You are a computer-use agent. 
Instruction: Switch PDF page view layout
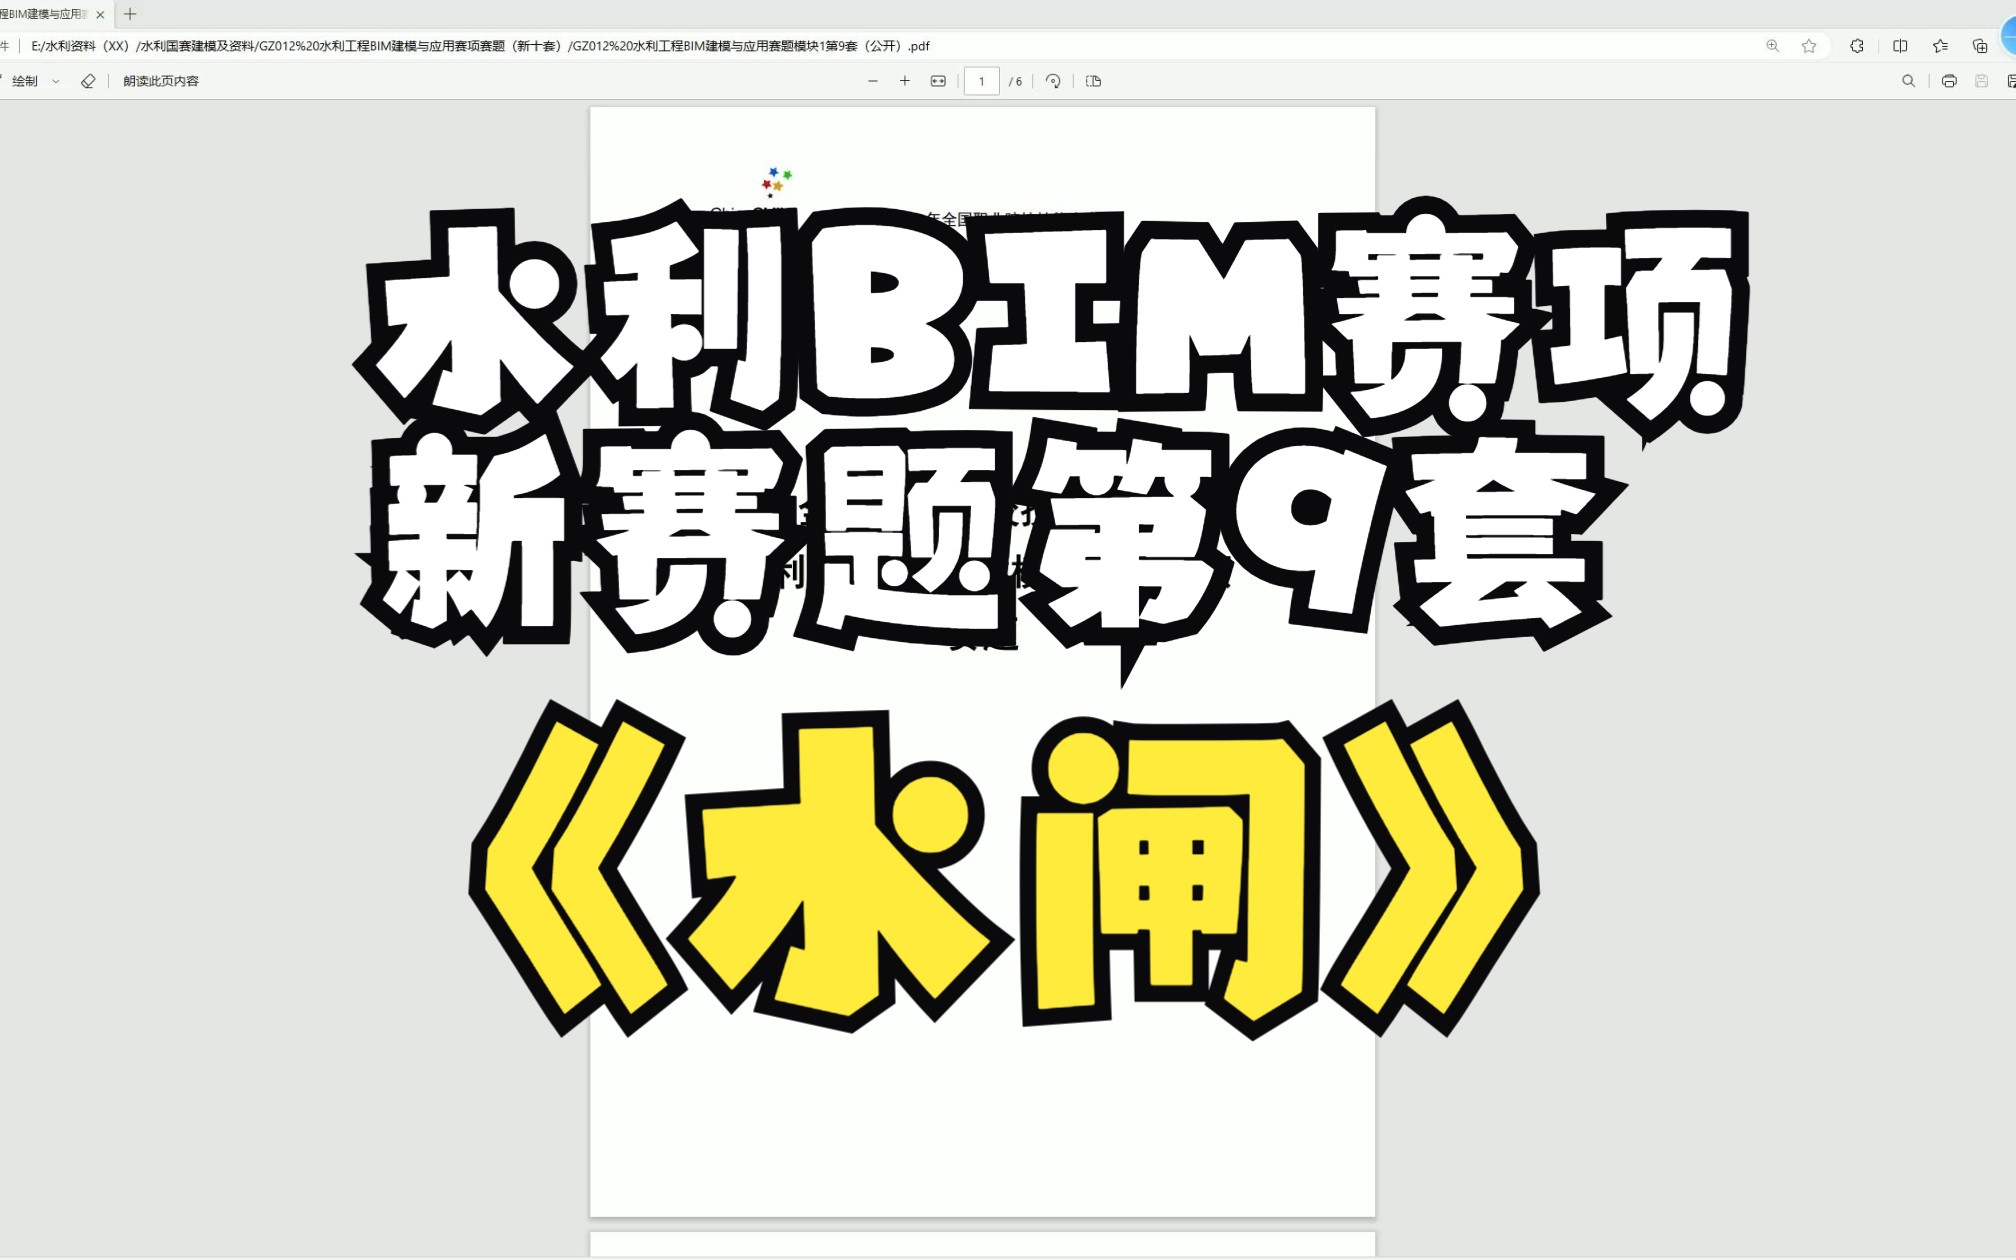click(1093, 81)
